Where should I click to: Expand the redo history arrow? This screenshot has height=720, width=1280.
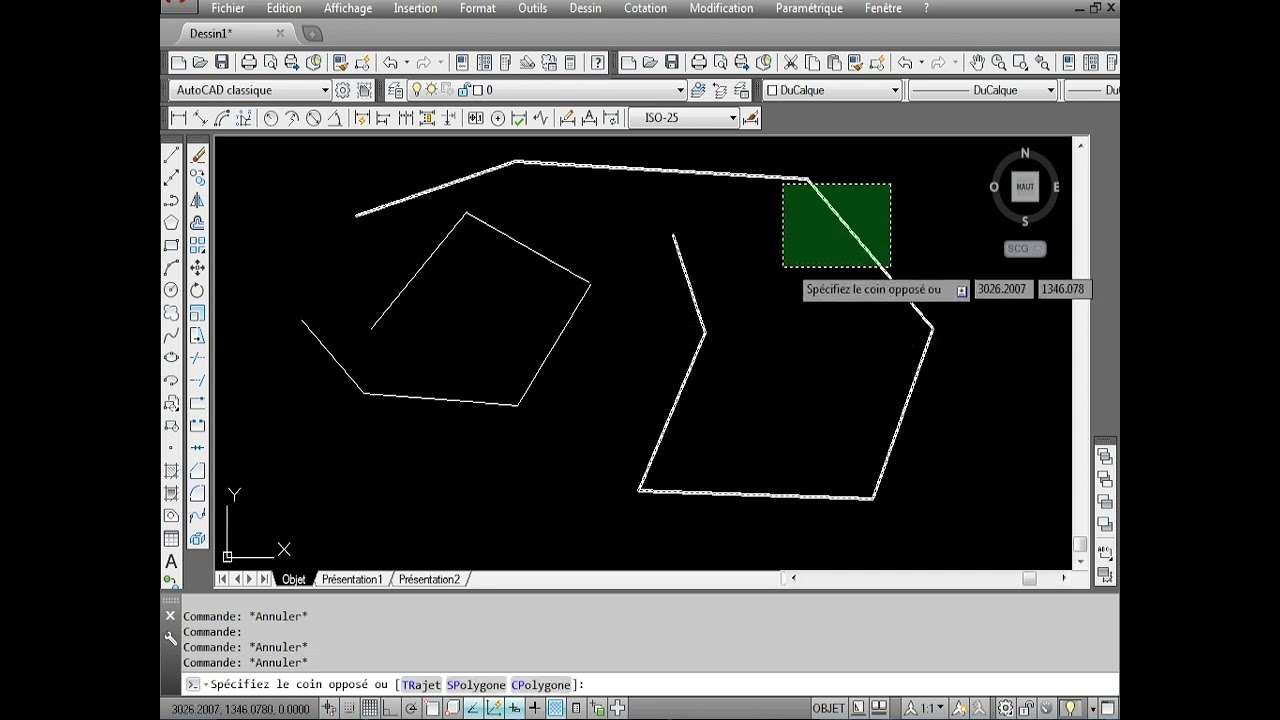(x=440, y=62)
